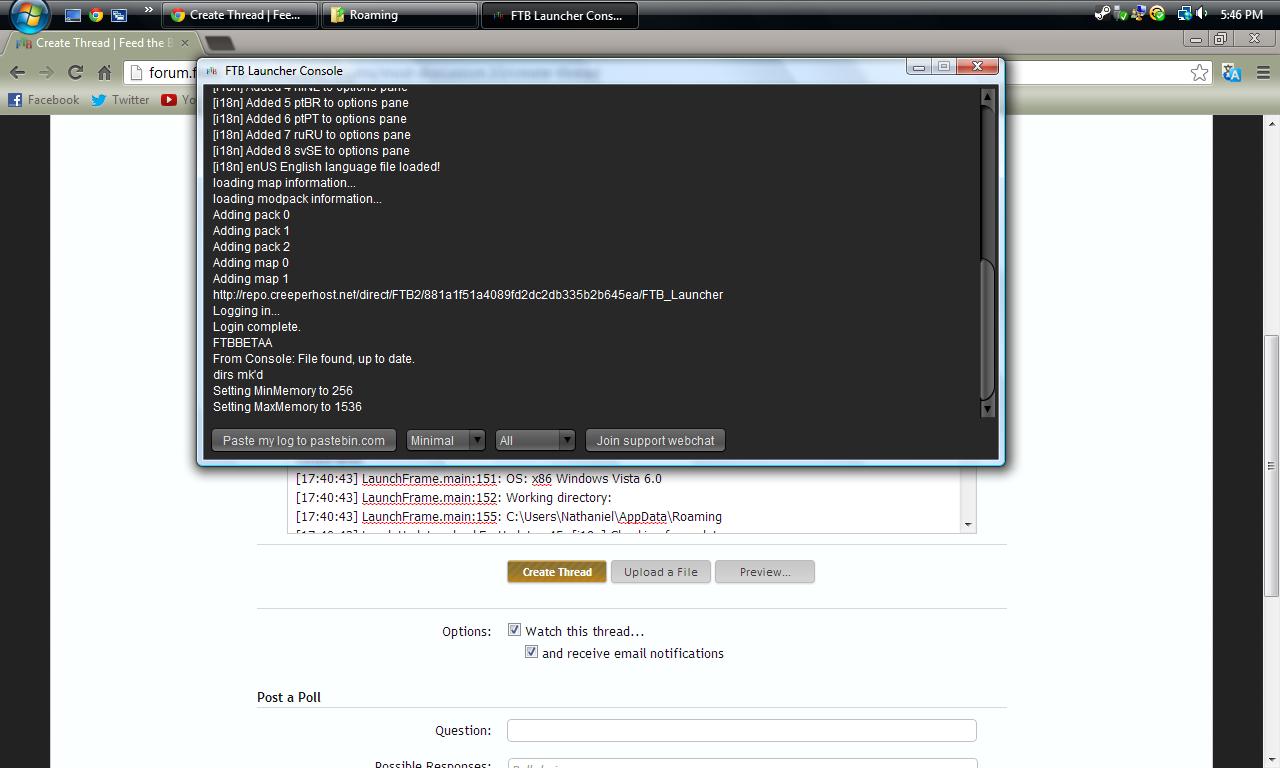Click the Safely Remove Hardware tray icon

(1121, 14)
